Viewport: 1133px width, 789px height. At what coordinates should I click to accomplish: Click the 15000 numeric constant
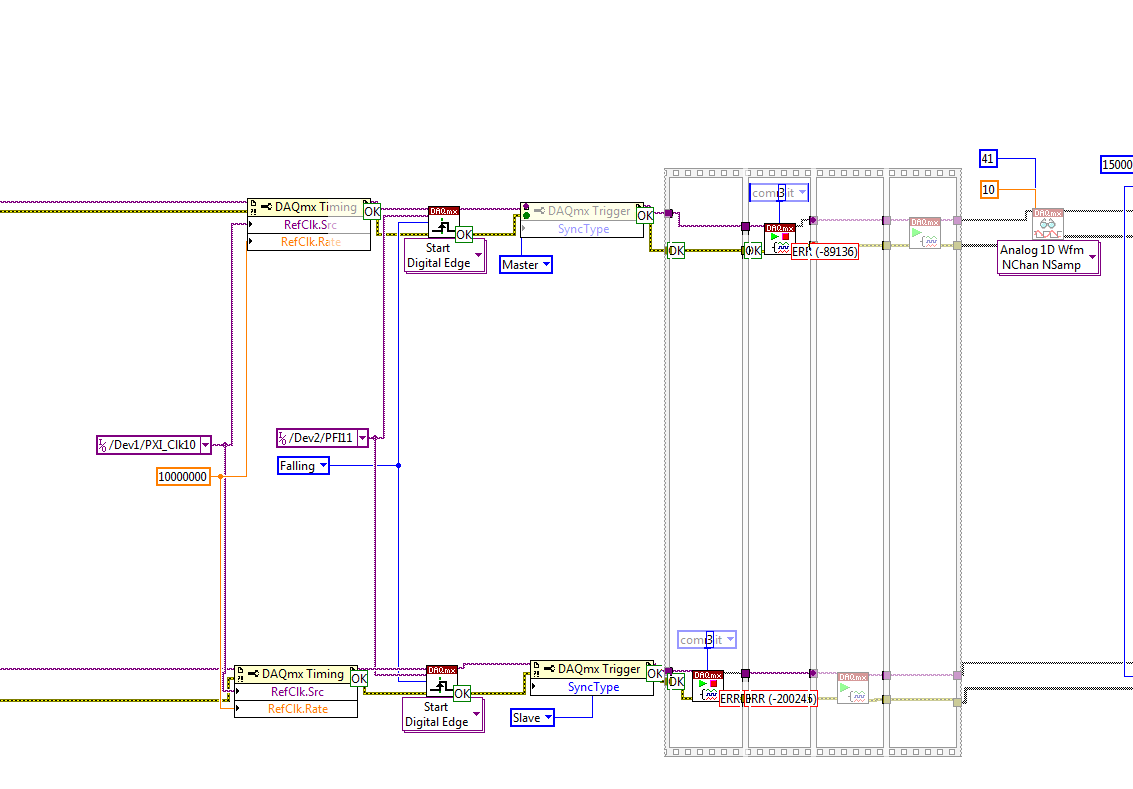[x=1117, y=165]
